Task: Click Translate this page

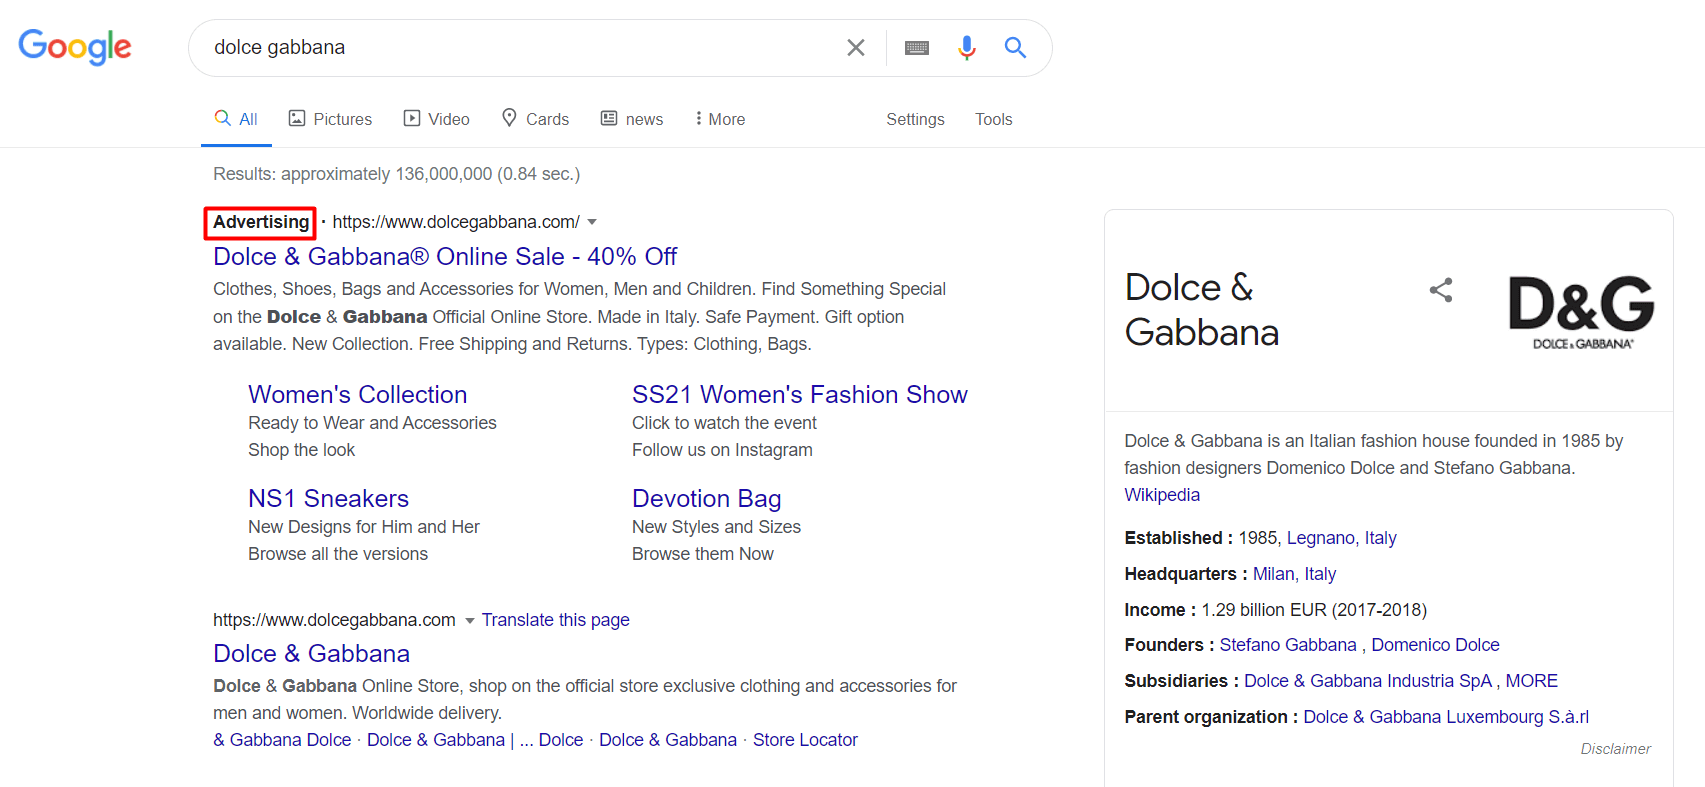Action: [x=555, y=620]
